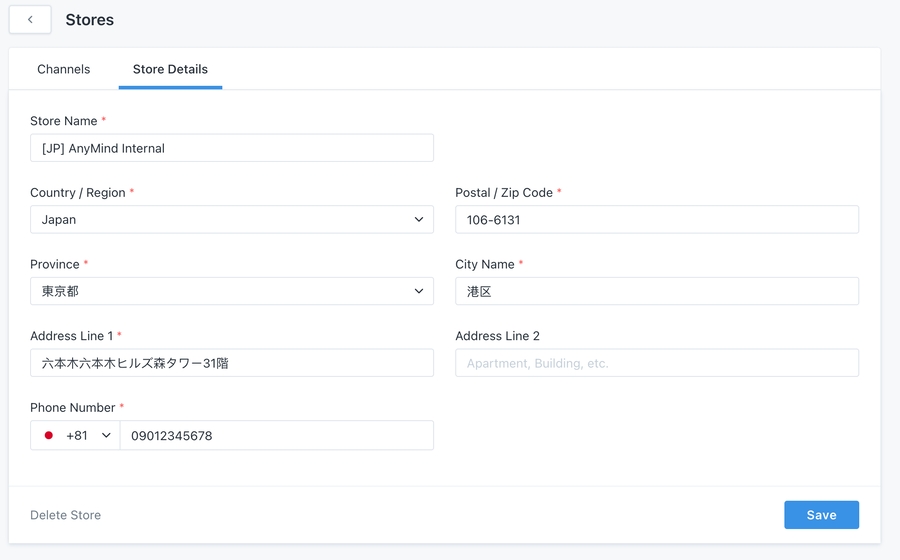The width and height of the screenshot is (900, 560).
Task: Click the Address Line 1 input box
Action: pyautogui.click(x=232, y=363)
